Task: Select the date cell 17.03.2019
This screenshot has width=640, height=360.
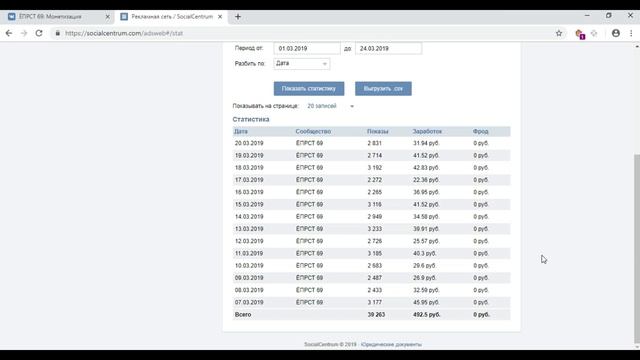Action: pyautogui.click(x=249, y=180)
